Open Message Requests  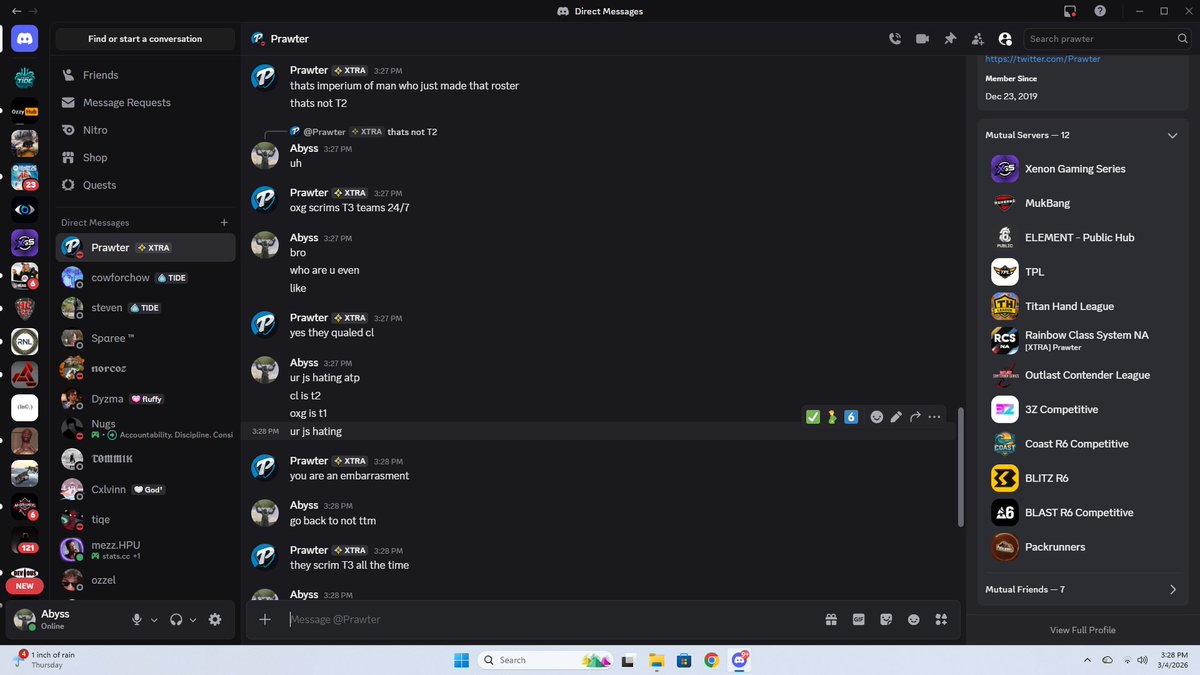click(x=145, y=102)
